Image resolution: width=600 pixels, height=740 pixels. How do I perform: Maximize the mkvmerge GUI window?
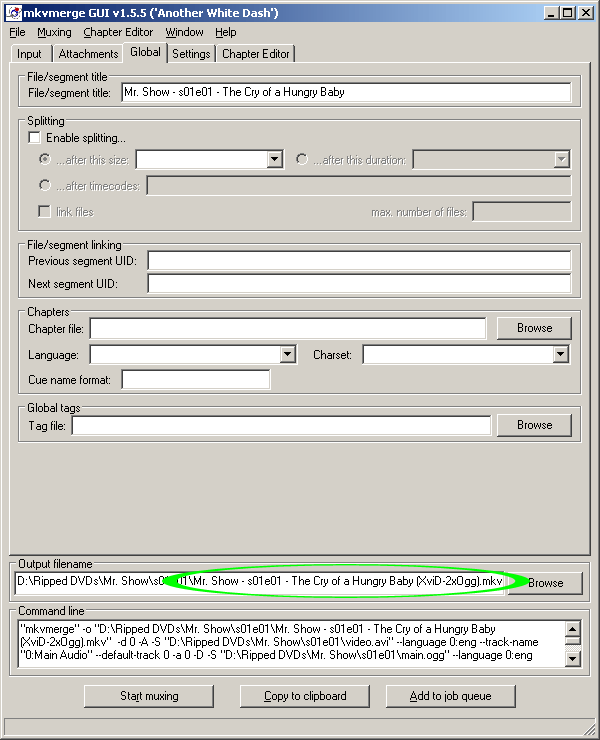(567, 13)
